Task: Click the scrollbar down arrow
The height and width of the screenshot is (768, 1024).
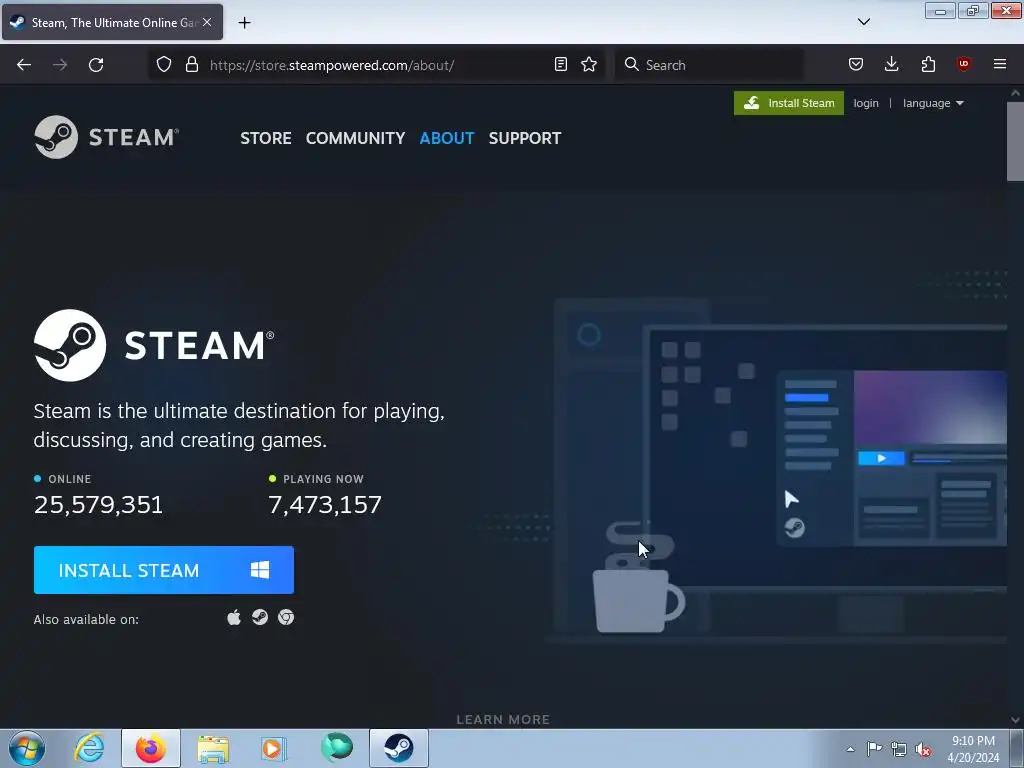Action: [1015, 720]
